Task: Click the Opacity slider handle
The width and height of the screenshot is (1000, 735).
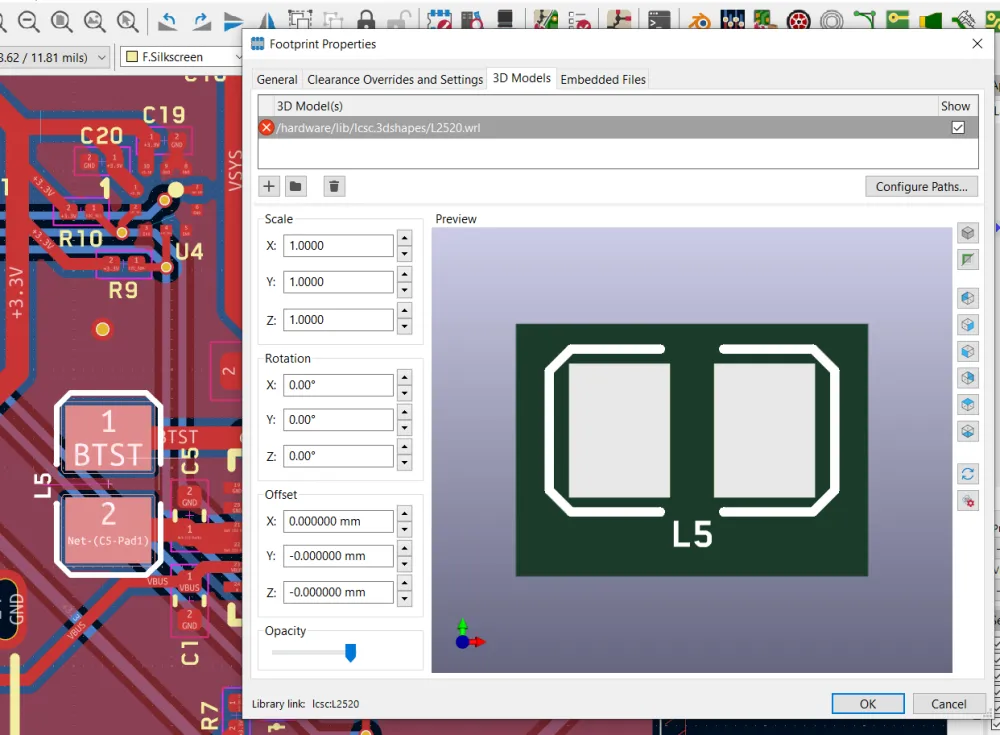Action: click(350, 653)
